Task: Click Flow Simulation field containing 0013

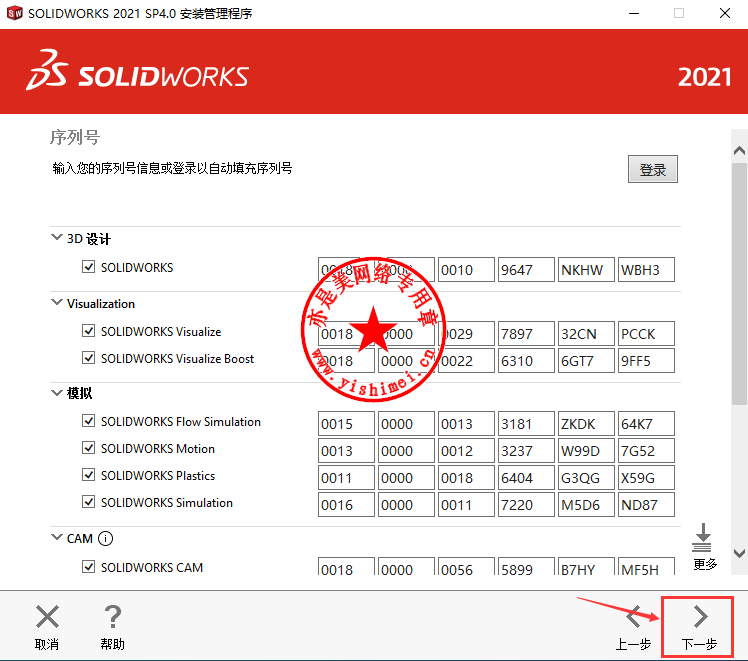Action: pos(466,423)
